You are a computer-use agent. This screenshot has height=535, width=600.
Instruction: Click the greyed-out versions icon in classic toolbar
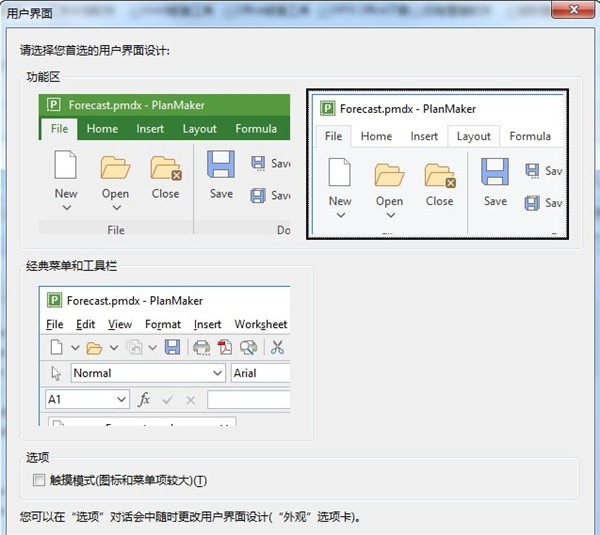[134, 347]
